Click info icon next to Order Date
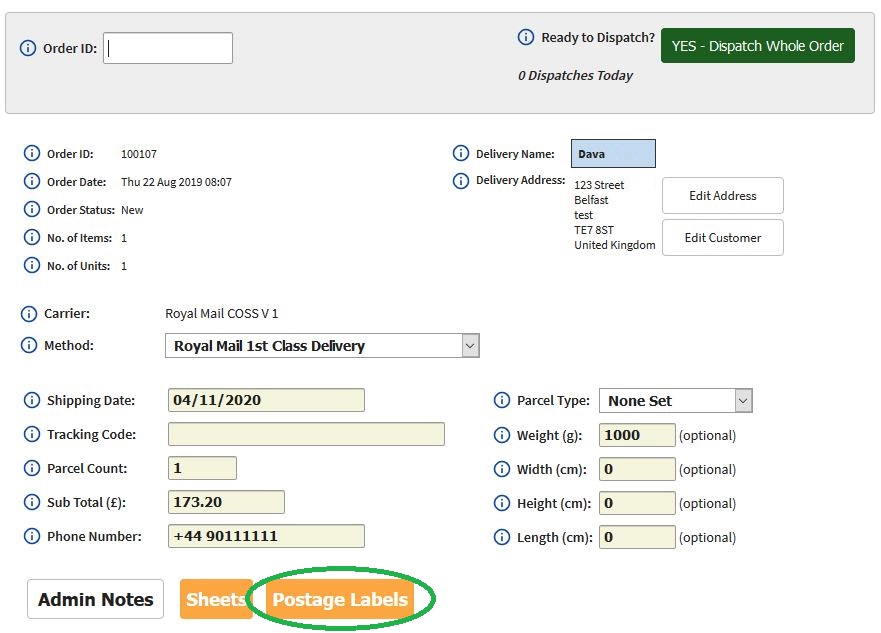881x633 pixels. [x=32, y=181]
